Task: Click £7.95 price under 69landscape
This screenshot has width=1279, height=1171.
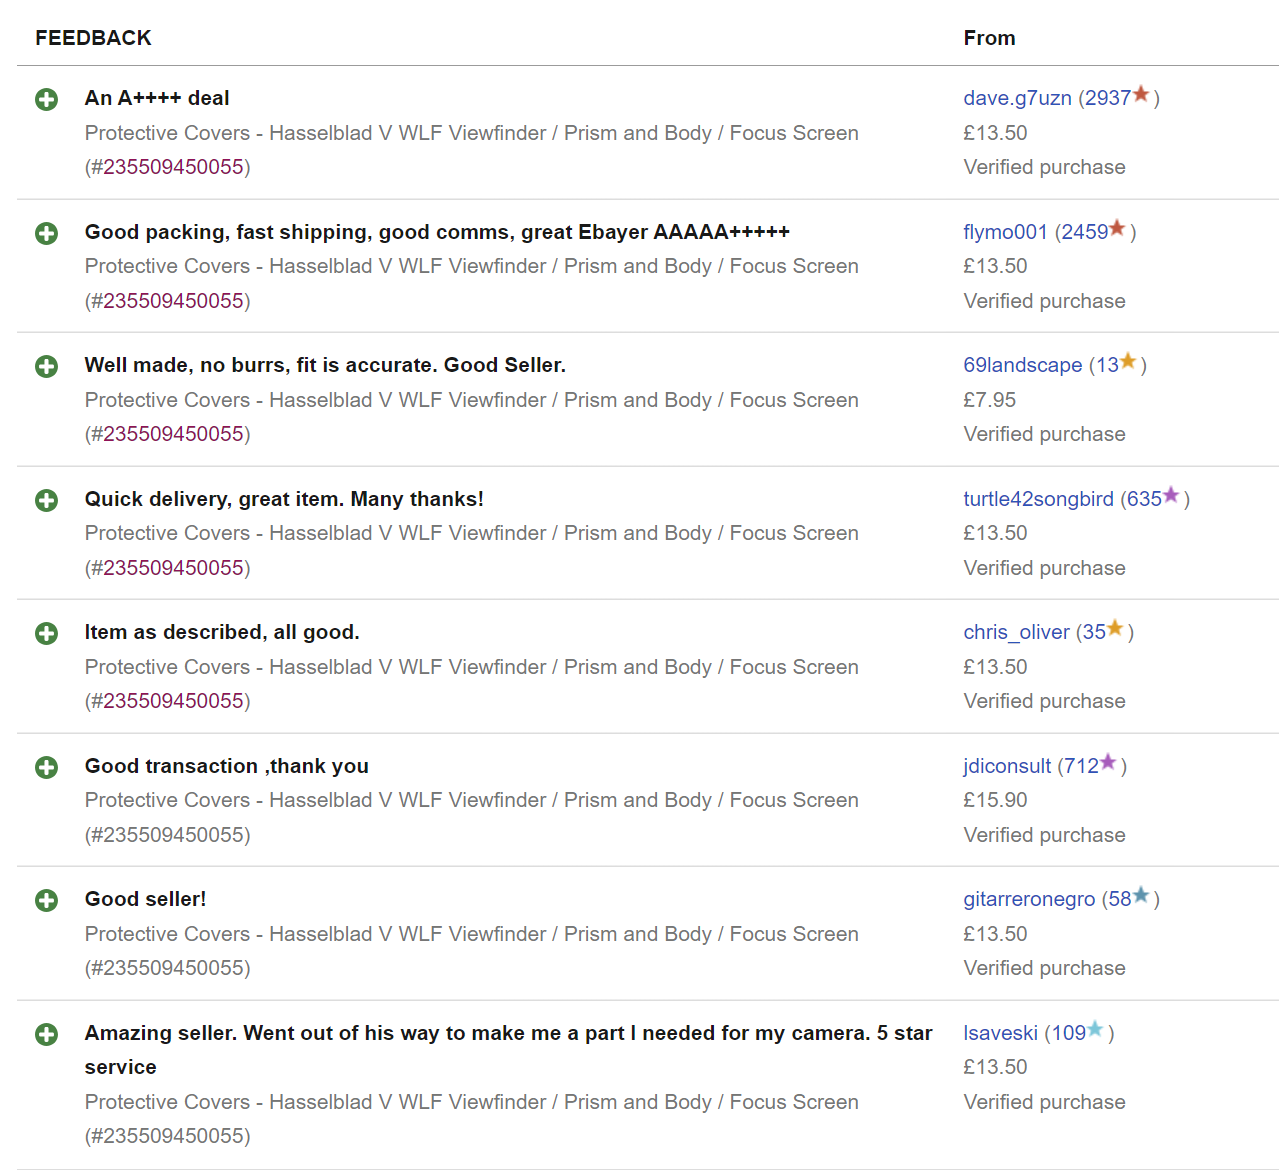Action: tap(989, 400)
